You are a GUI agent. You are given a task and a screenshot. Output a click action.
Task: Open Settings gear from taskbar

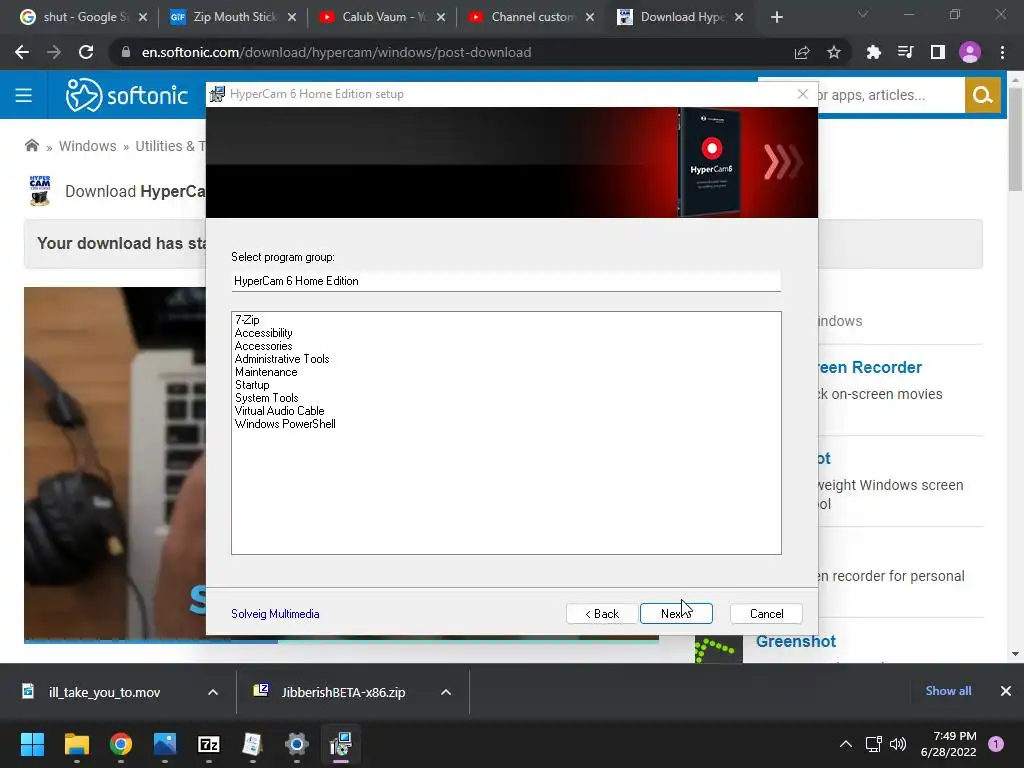(x=296, y=744)
